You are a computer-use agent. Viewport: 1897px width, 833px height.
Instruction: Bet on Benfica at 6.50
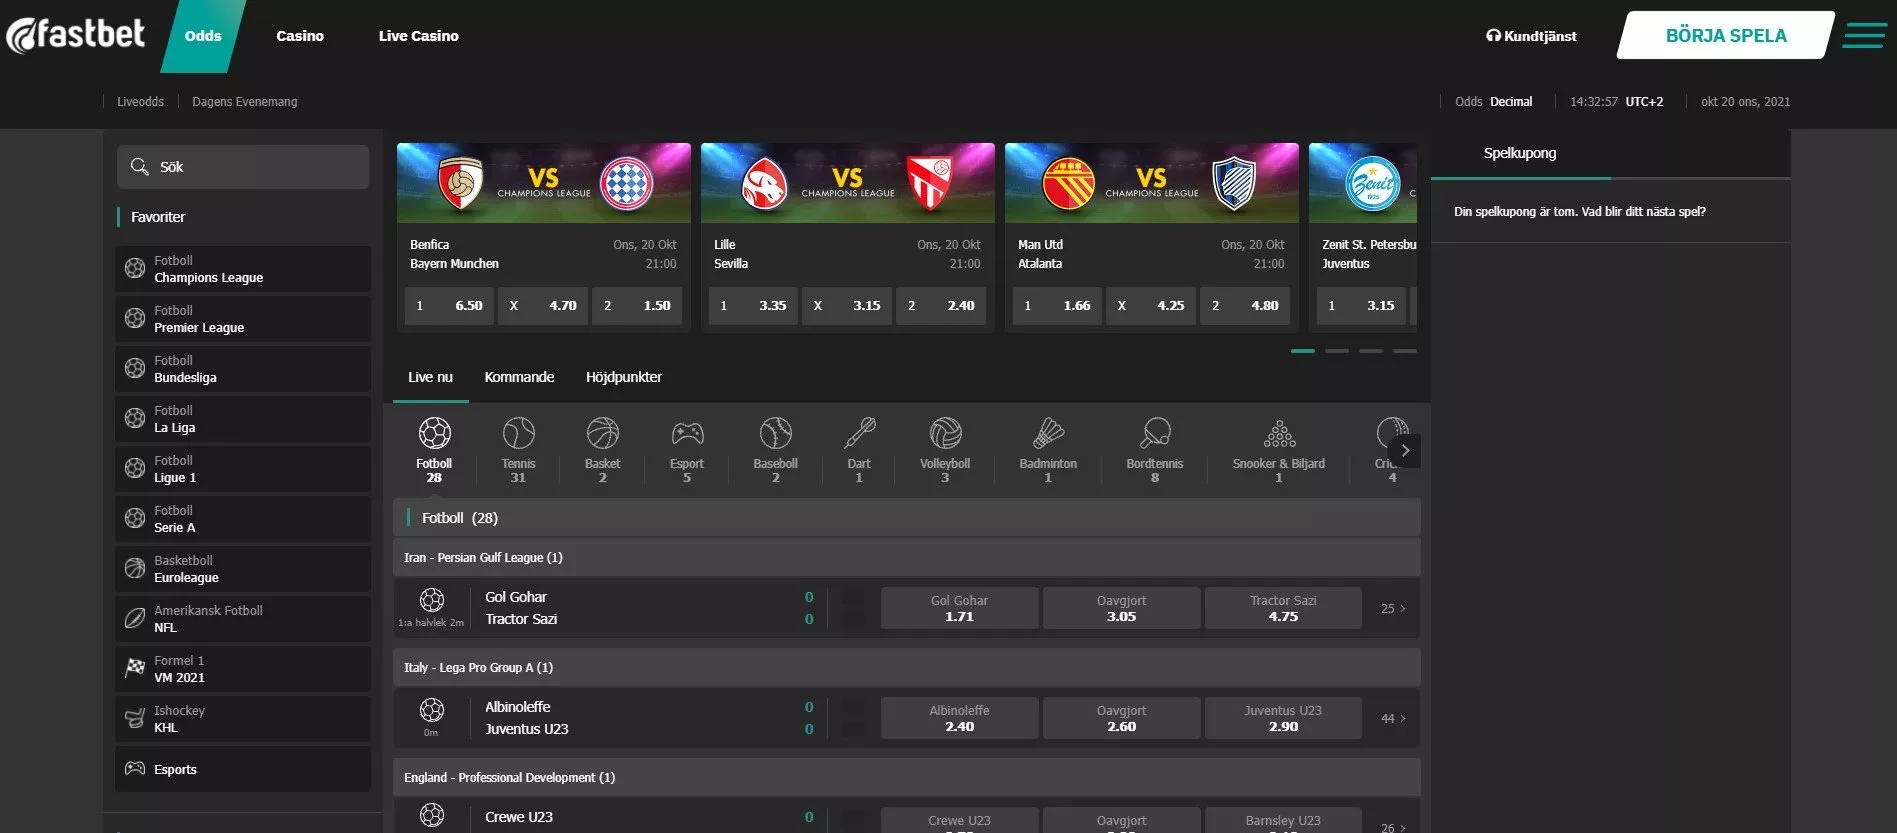pyautogui.click(x=449, y=306)
